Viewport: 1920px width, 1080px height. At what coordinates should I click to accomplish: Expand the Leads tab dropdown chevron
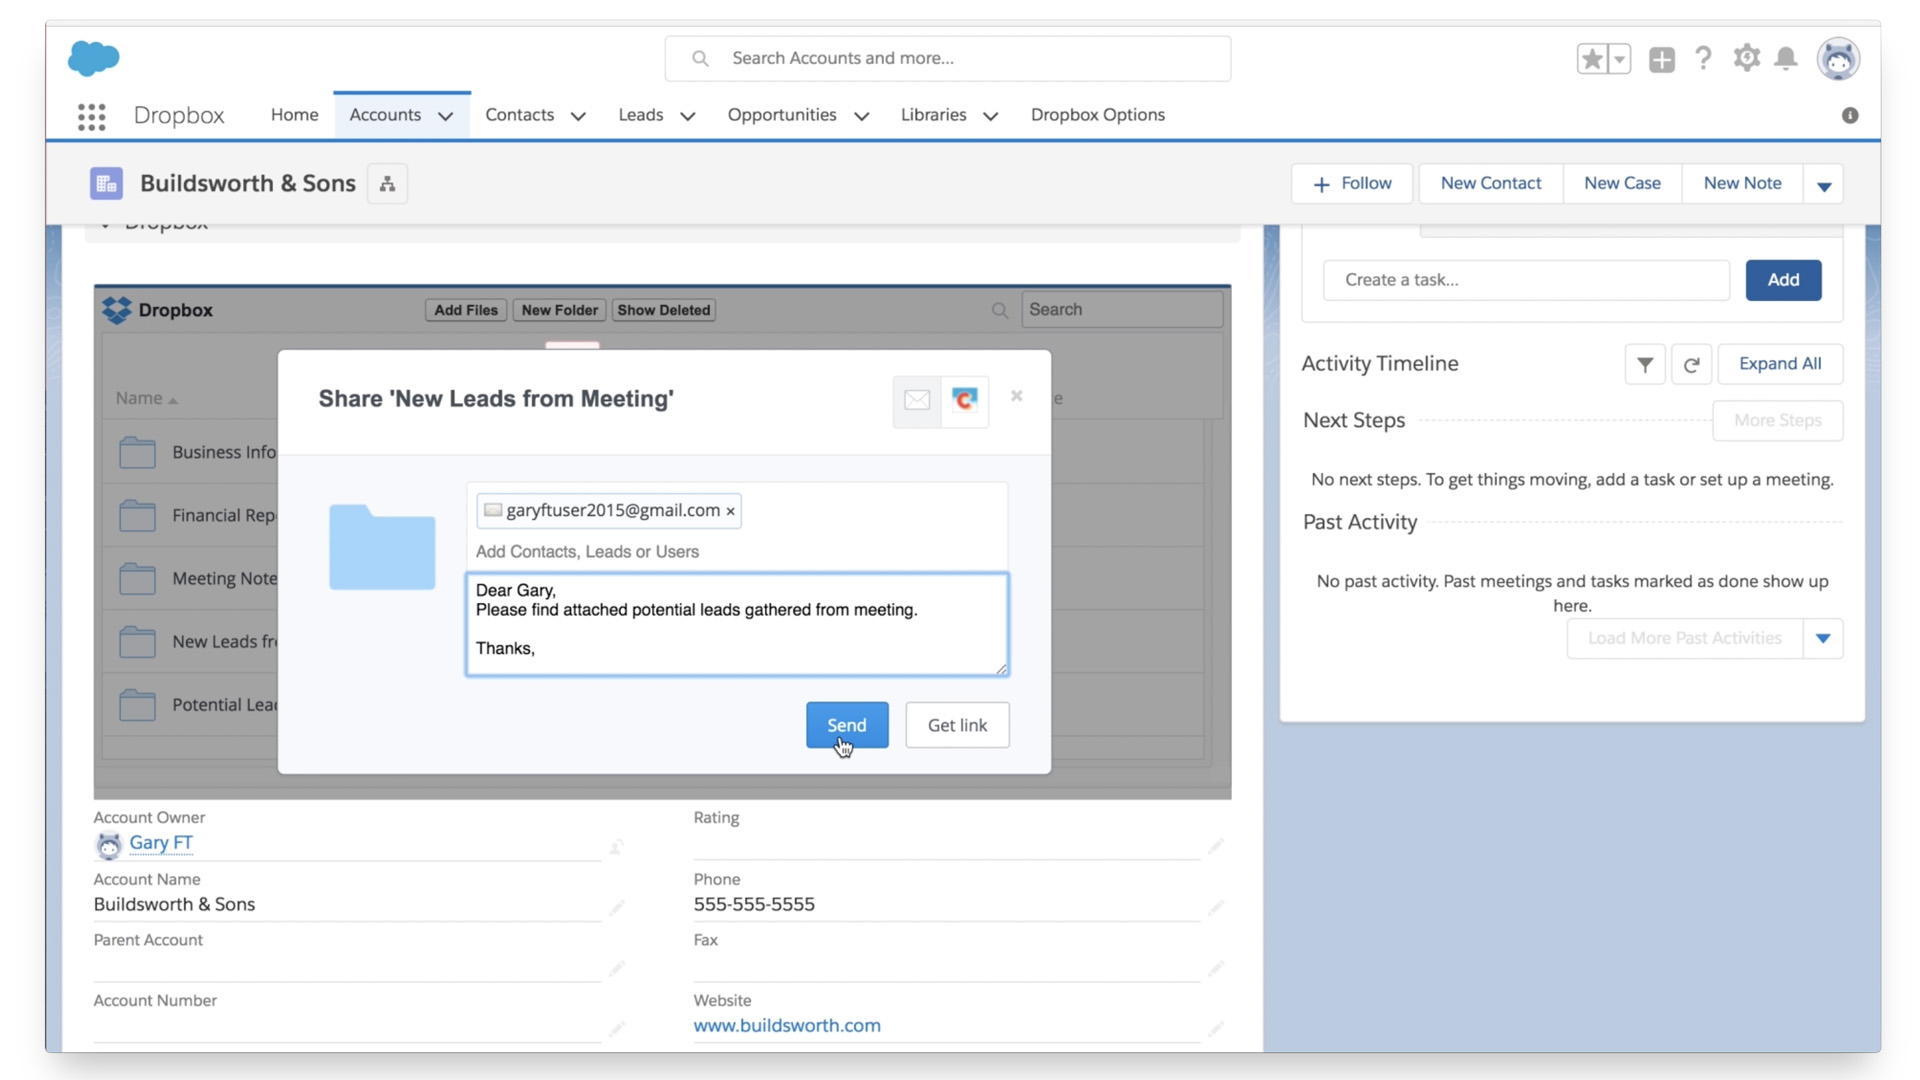pyautogui.click(x=688, y=117)
